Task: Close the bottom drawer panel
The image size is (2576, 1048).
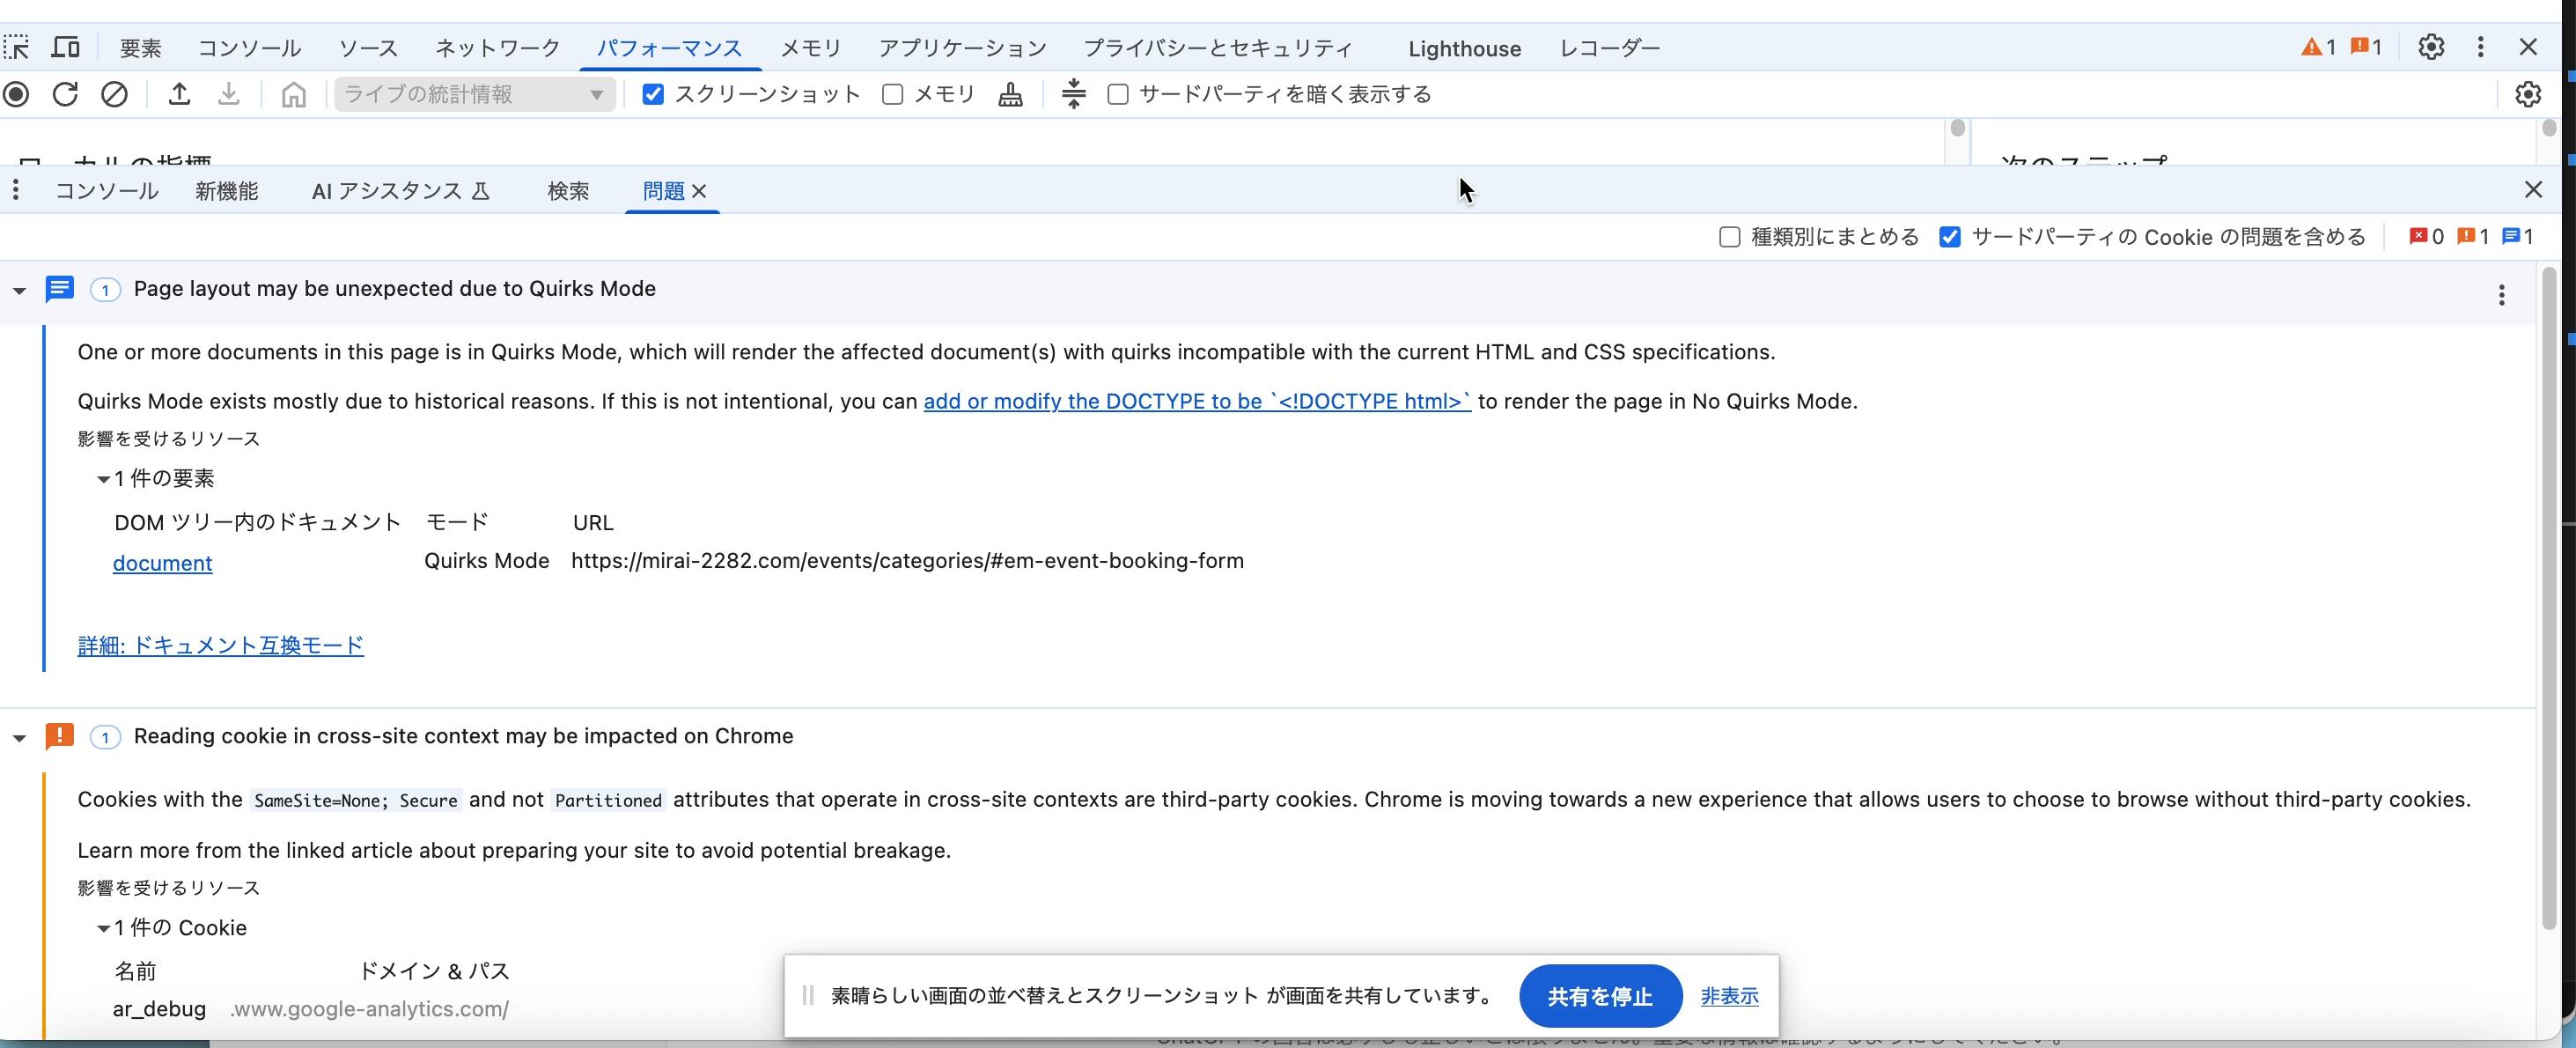Action: pyautogui.click(x=2532, y=190)
